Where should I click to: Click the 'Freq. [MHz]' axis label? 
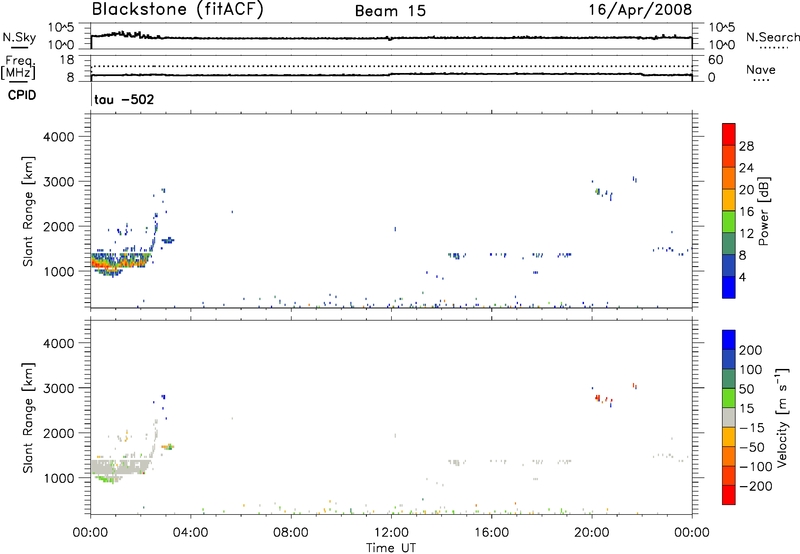(18, 67)
